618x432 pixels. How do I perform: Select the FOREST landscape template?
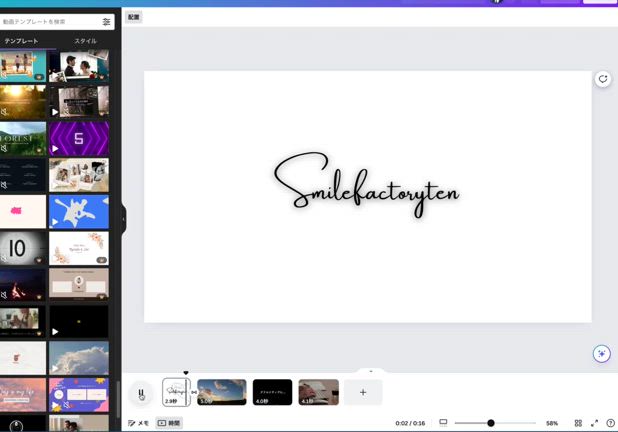pyautogui.click(x=23, y=139)
